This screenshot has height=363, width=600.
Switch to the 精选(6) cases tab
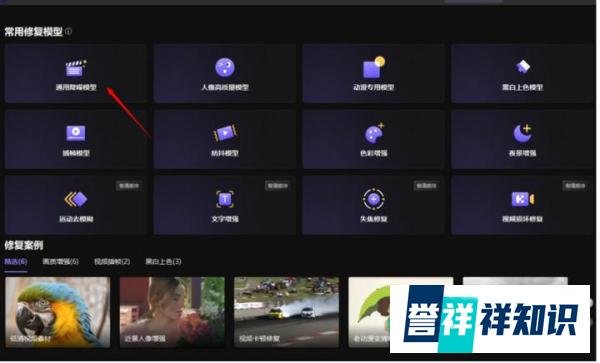[16, 262]
